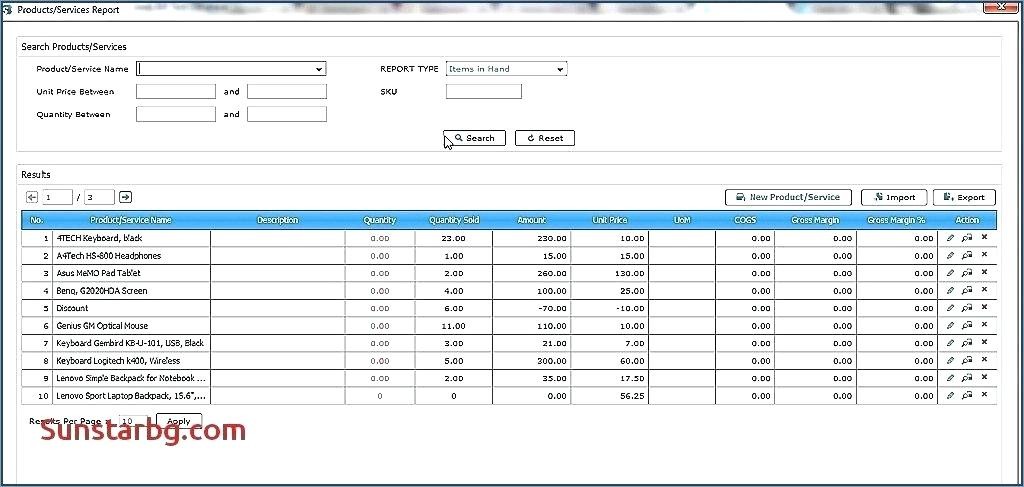Click the SKU input field

(x=484, y=92)
